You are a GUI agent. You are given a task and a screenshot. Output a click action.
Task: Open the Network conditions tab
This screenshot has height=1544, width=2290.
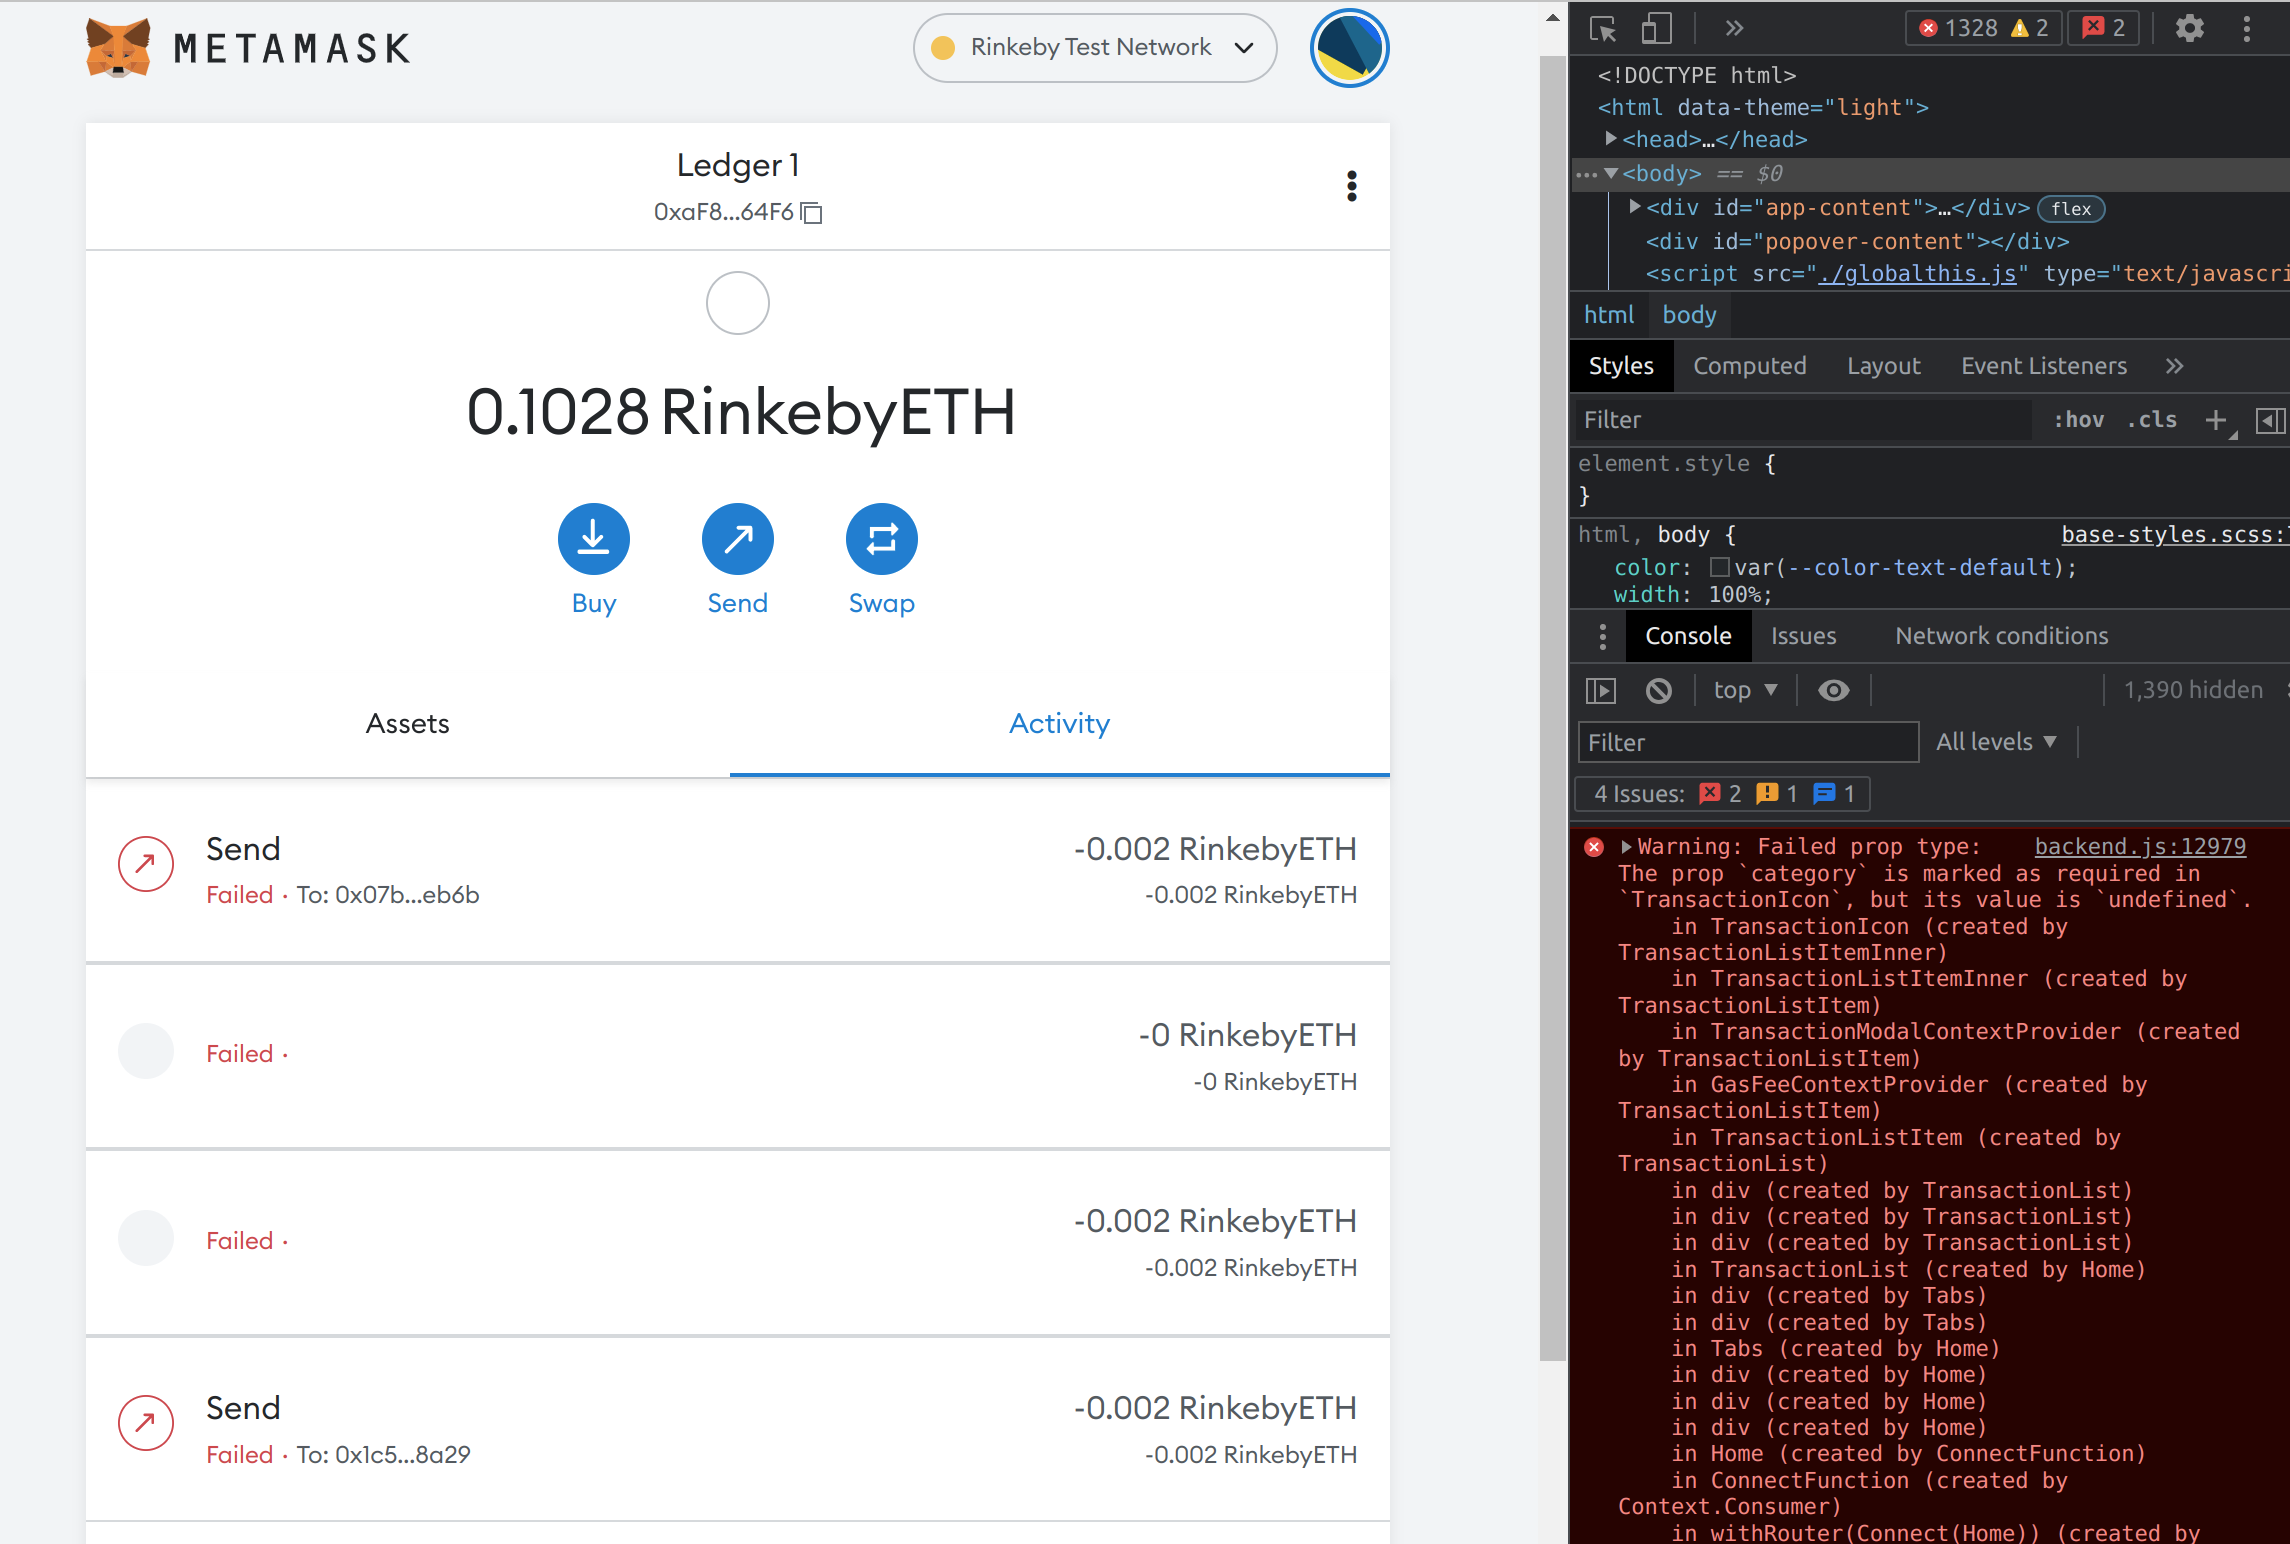coord(2001,636)
